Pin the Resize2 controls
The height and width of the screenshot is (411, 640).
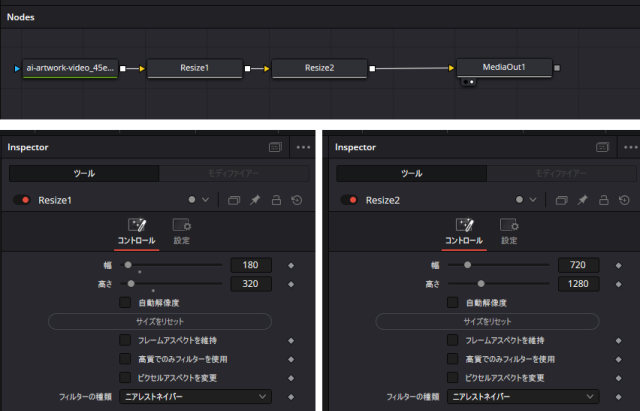click(582, 200)
